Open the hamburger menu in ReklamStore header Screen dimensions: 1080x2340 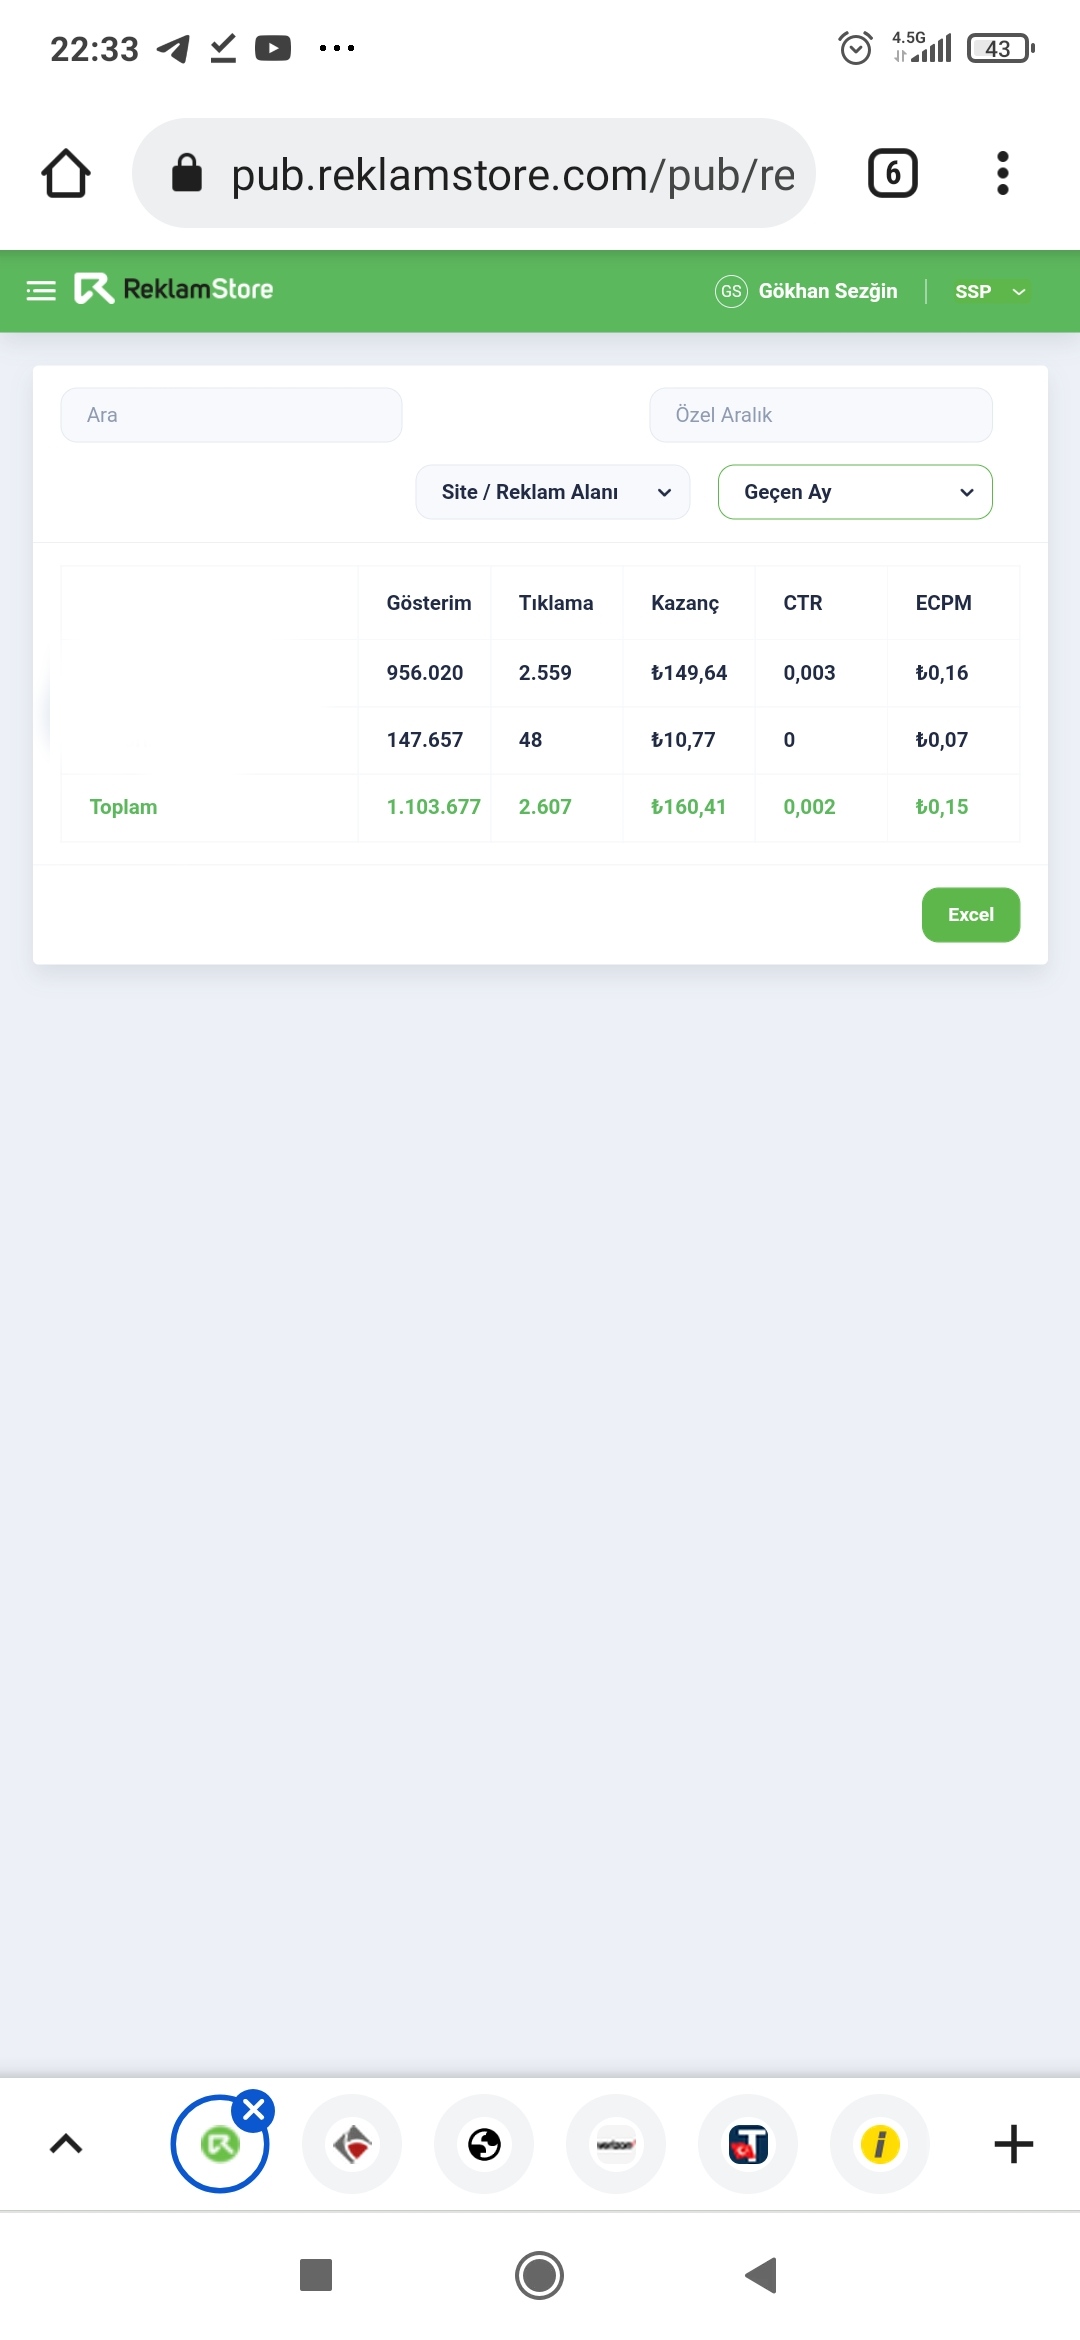click(41, 291)
